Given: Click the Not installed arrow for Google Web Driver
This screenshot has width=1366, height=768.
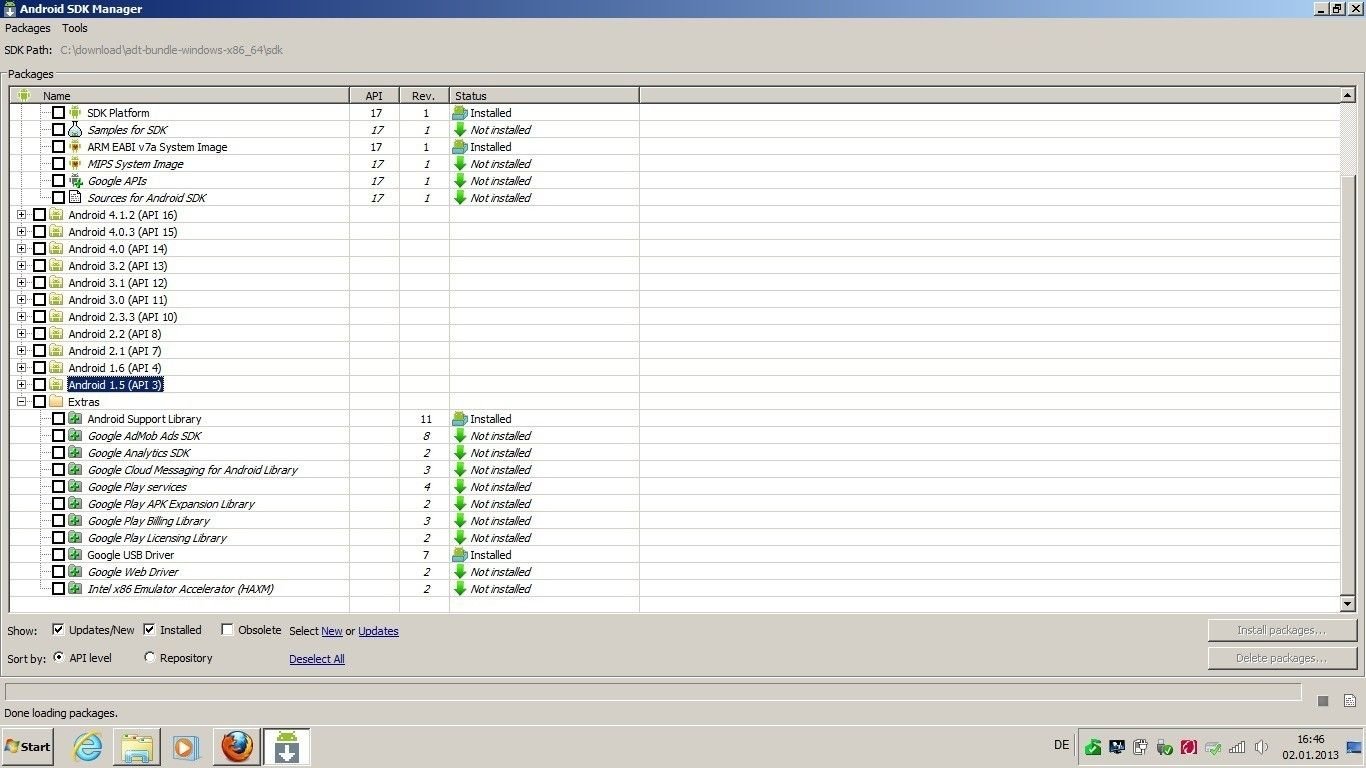Looking at the screenshot, I should [x=460, y=572].
